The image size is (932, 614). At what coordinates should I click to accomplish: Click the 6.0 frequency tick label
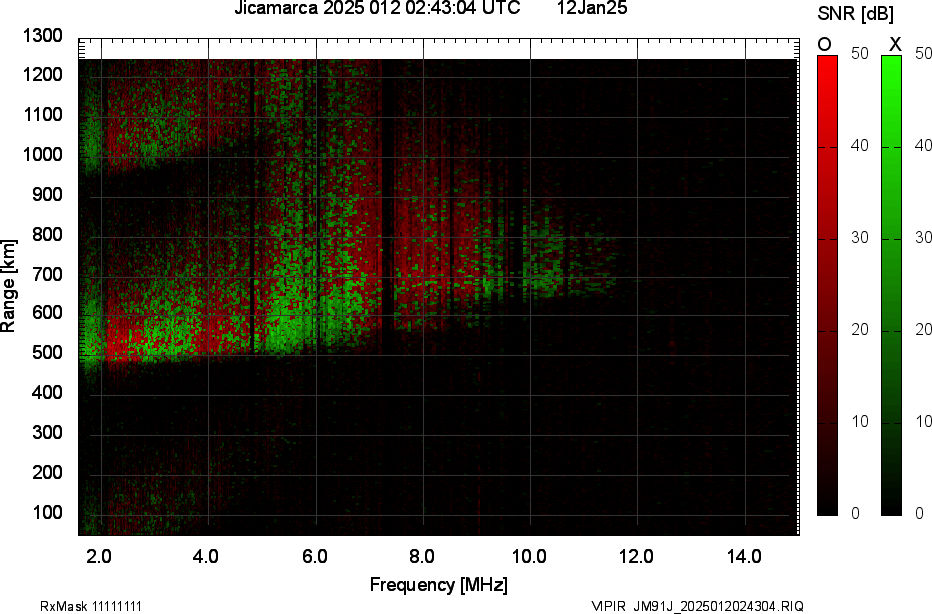click(314, 556)
